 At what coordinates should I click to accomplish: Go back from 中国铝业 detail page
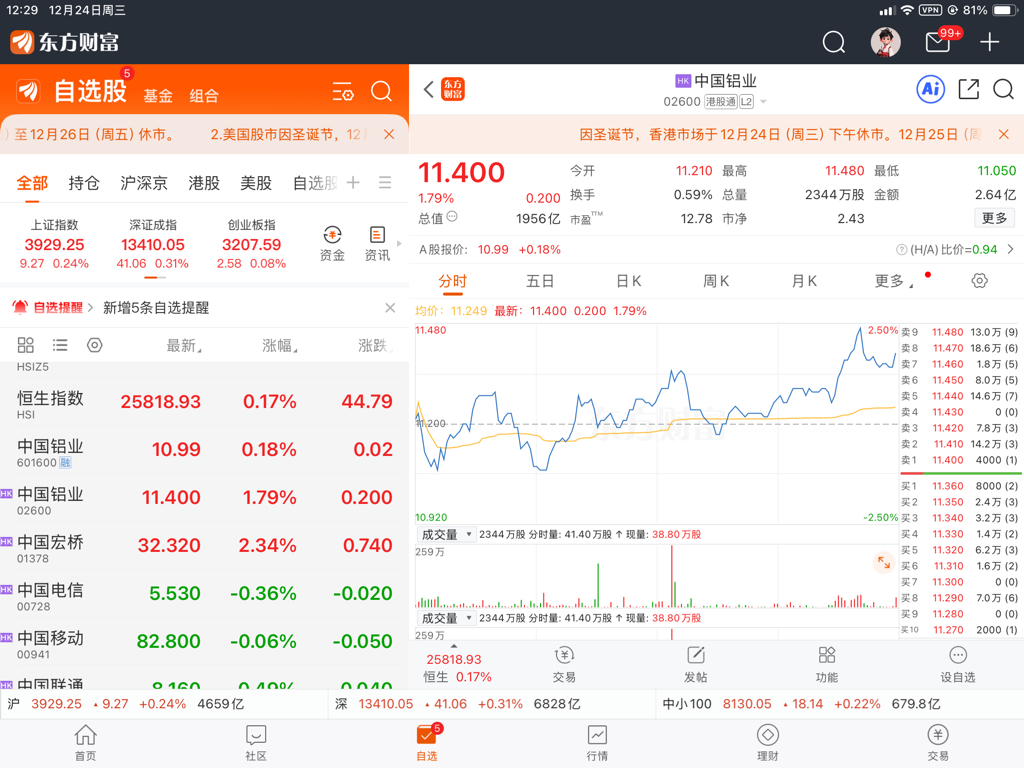[428, 89]
